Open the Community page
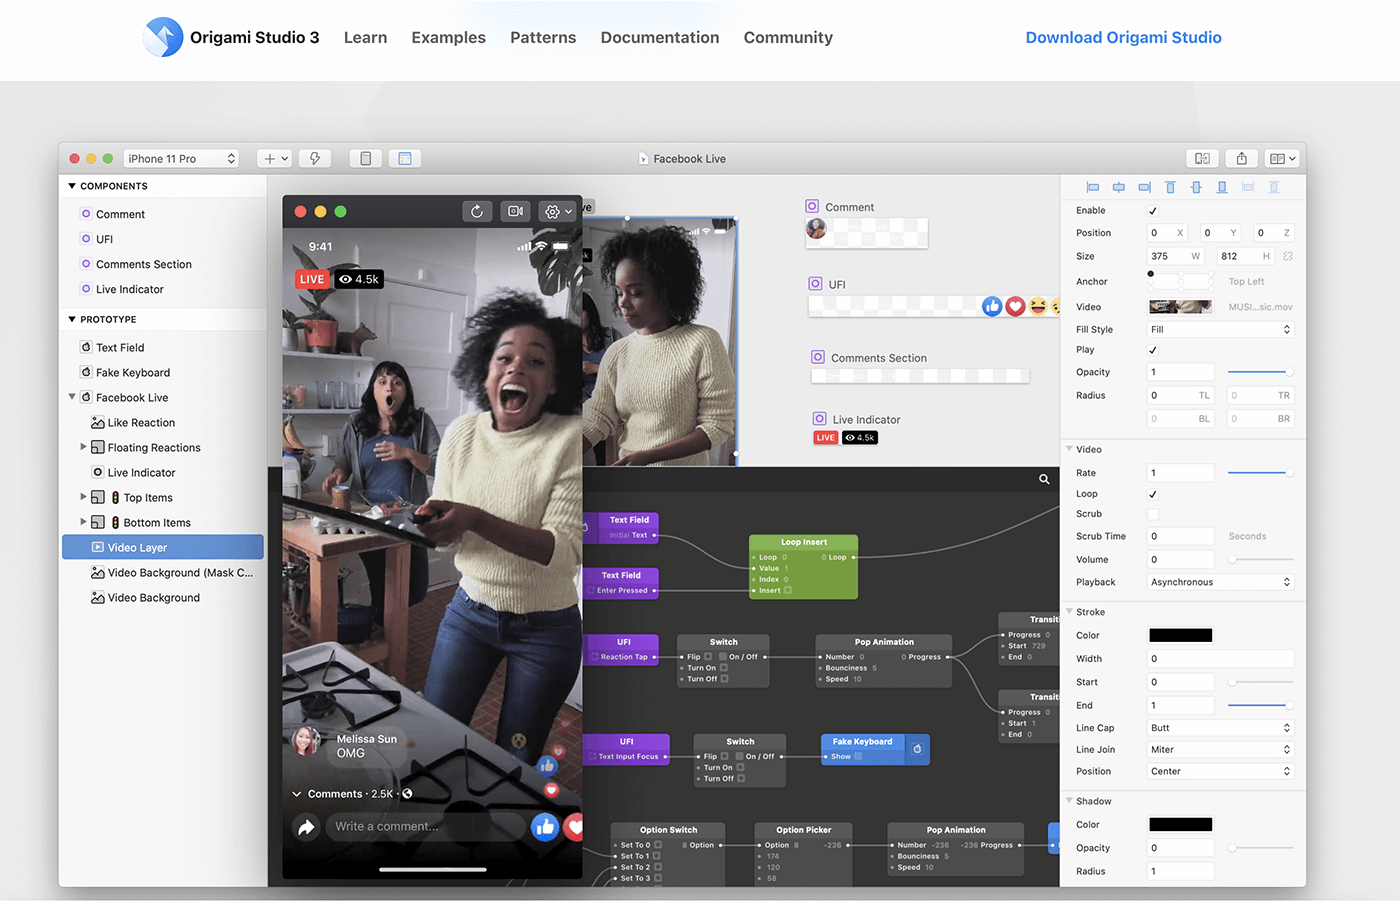 pos(788,38)
